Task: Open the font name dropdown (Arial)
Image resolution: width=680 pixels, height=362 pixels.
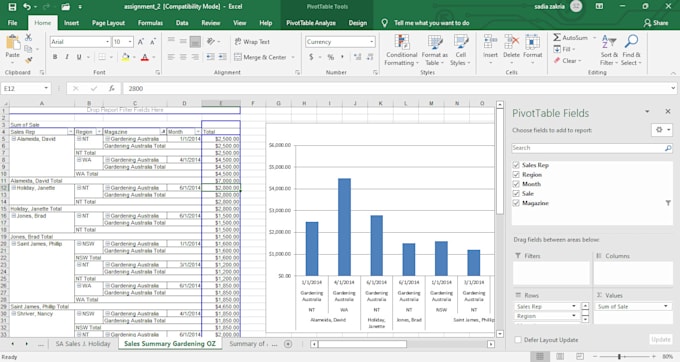Action: click(107, 42)
